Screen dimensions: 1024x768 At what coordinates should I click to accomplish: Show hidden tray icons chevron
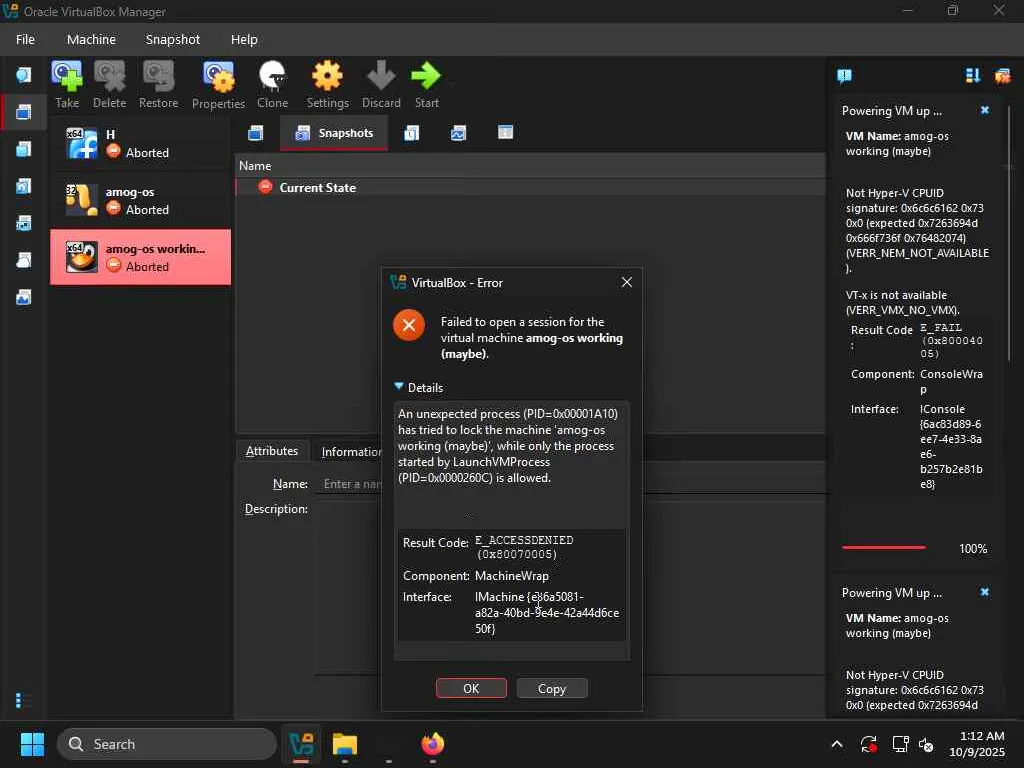(837, 744)
